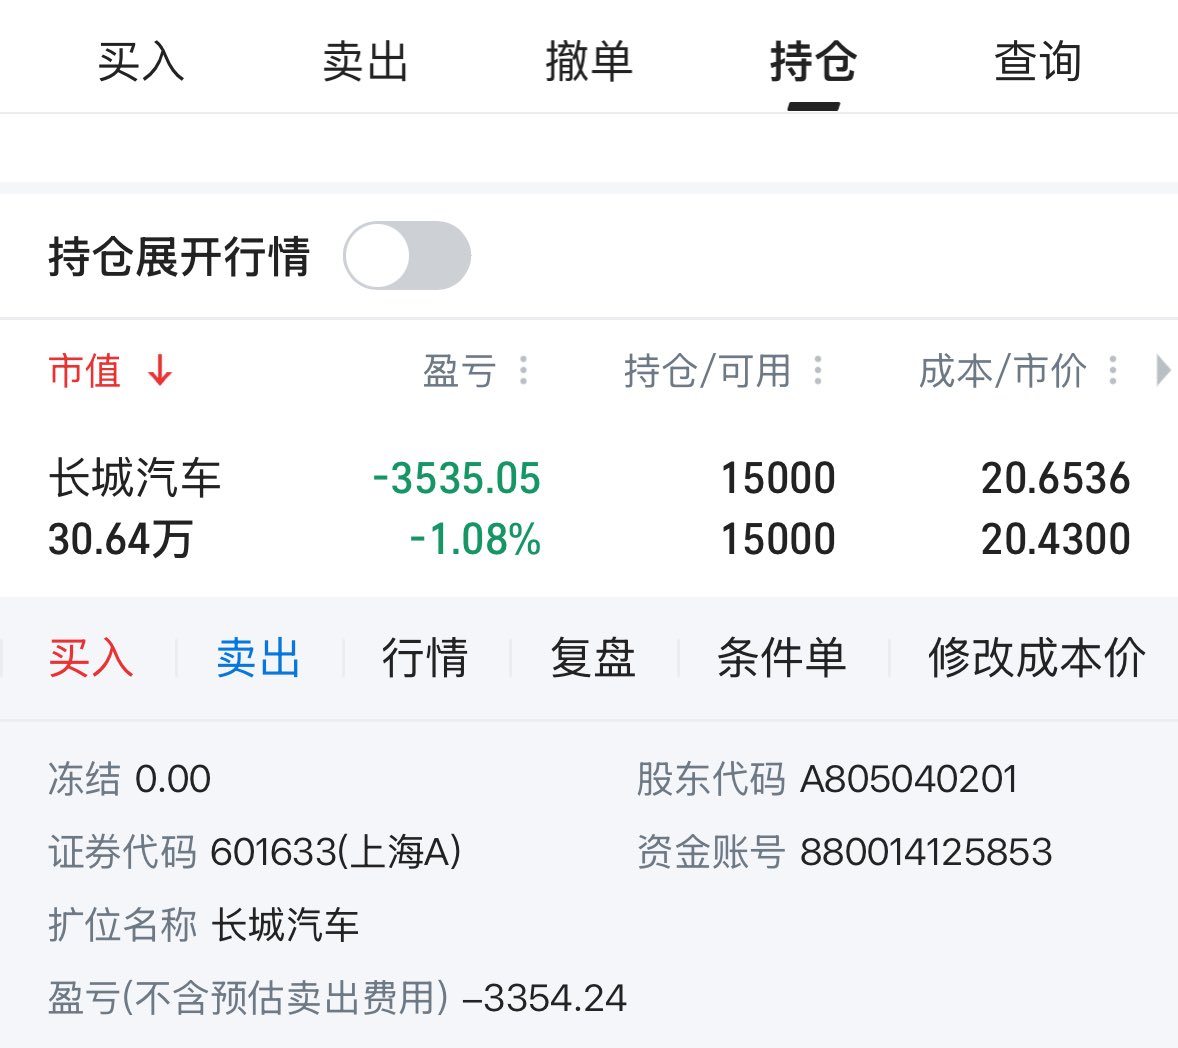This screenshot has width=1178, height=1048.
Task: Toggle the 持仓展开行情 switch
Action: click(406, 256)
